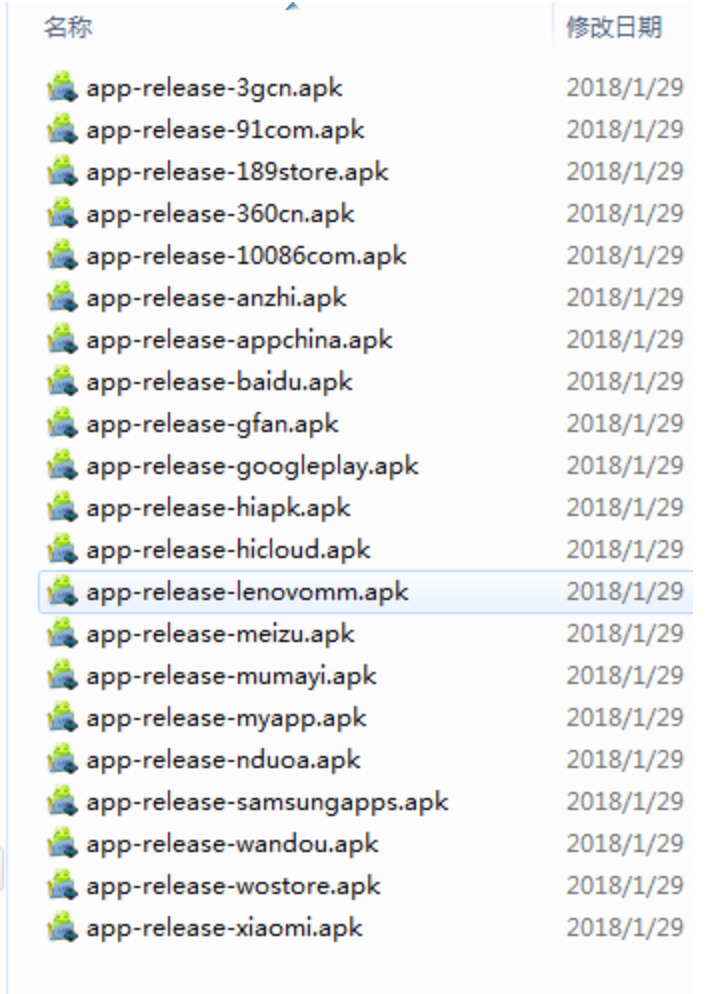
Task: Click the 2018/1/29 date in the 360cn row
Action: point(625,214)
